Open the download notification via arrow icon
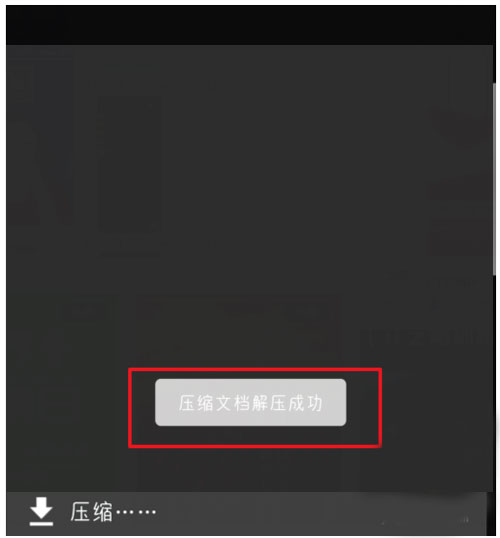Screen dimensions: 500x538 41,511
